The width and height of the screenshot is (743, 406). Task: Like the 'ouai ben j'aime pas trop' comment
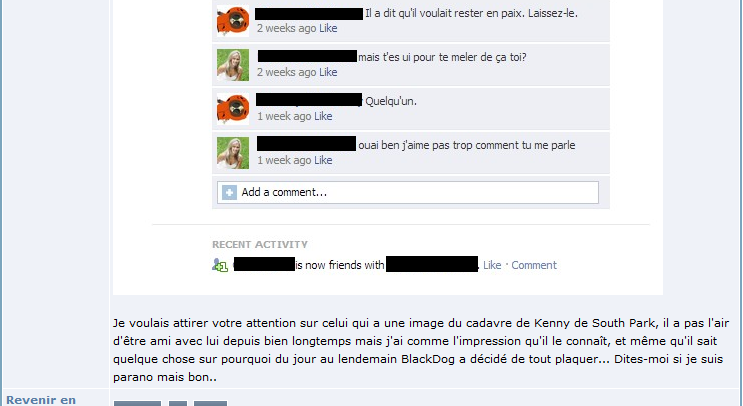(x=323, y=161)
